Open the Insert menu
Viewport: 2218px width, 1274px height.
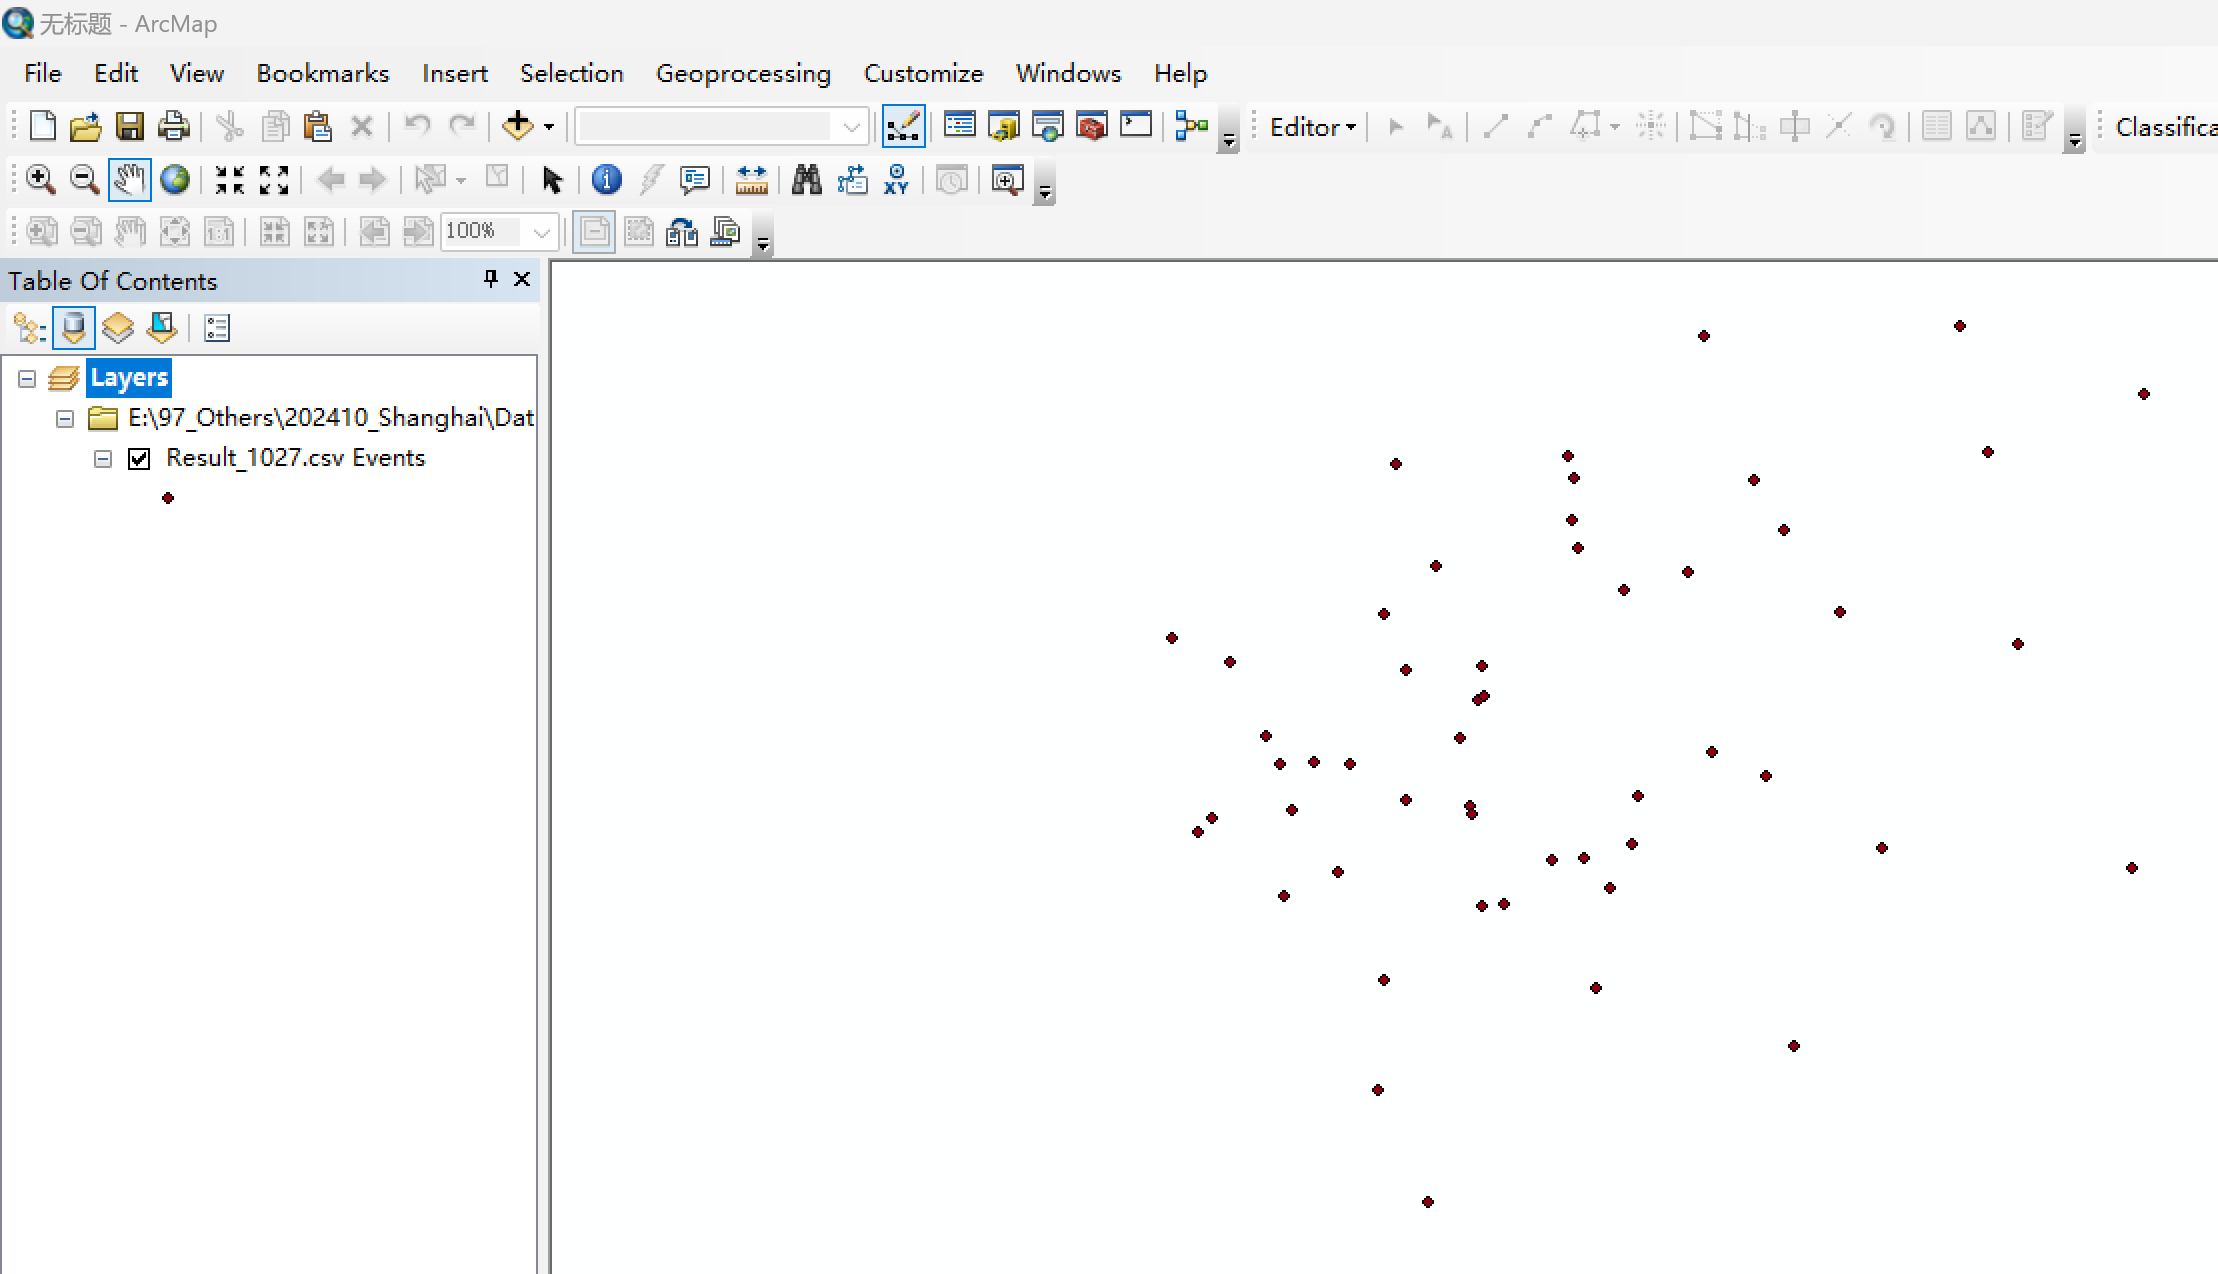[x=455, y=73]
